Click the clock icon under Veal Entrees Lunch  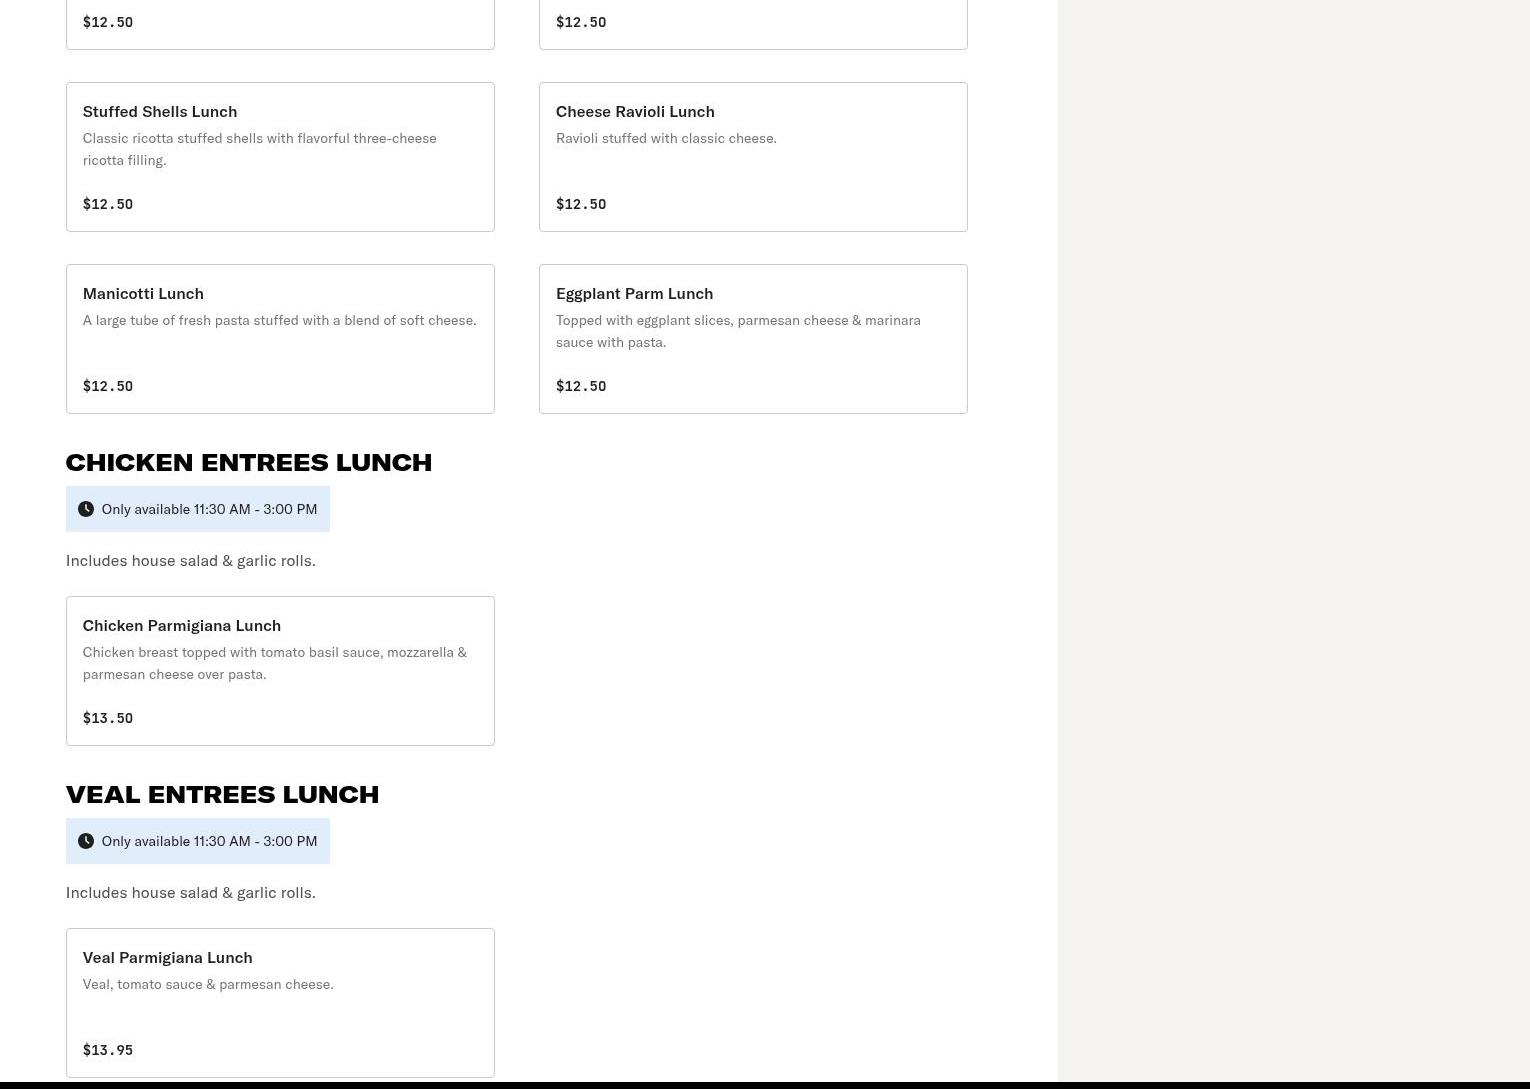pyautogui.click(x=86, y=841)
